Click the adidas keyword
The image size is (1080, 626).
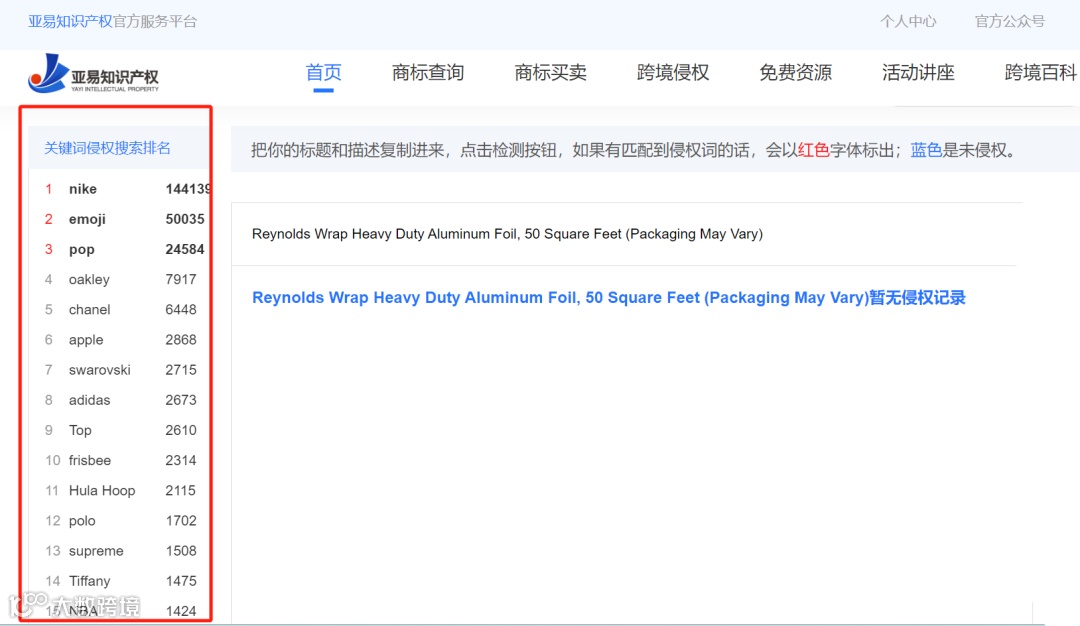90,400
